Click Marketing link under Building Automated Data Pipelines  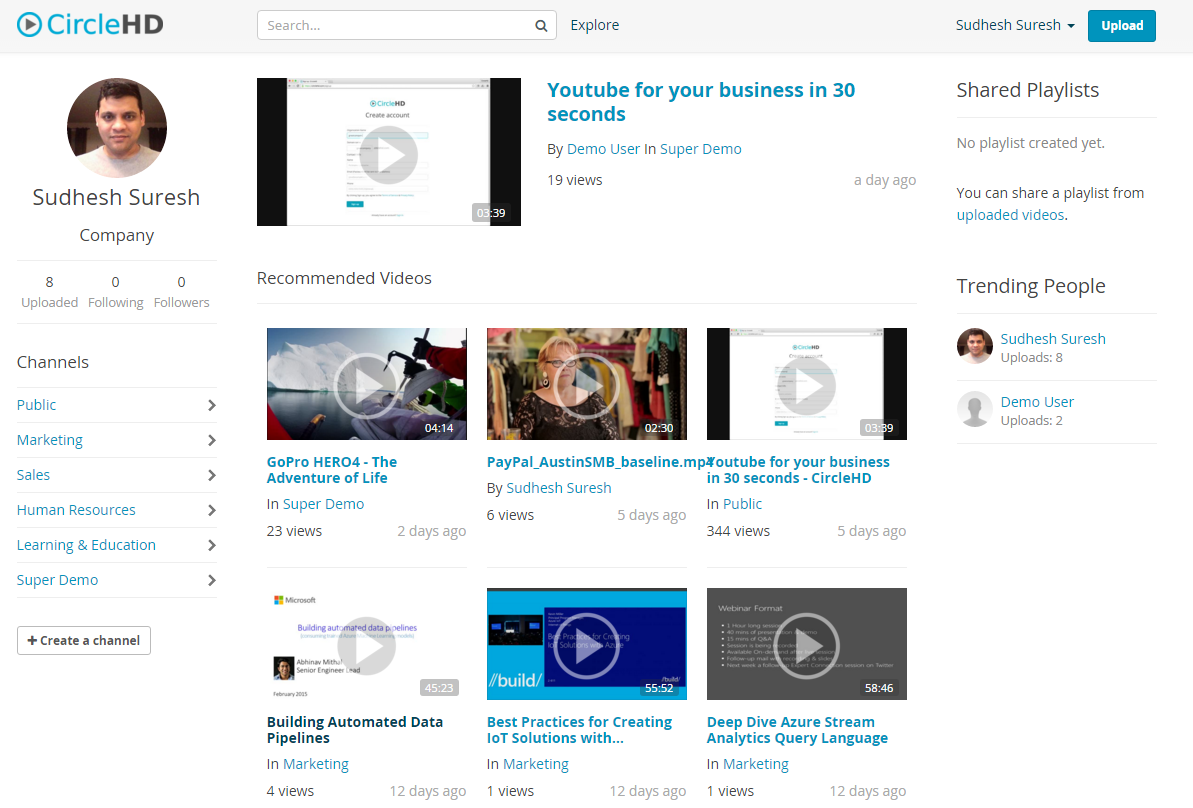316,764
